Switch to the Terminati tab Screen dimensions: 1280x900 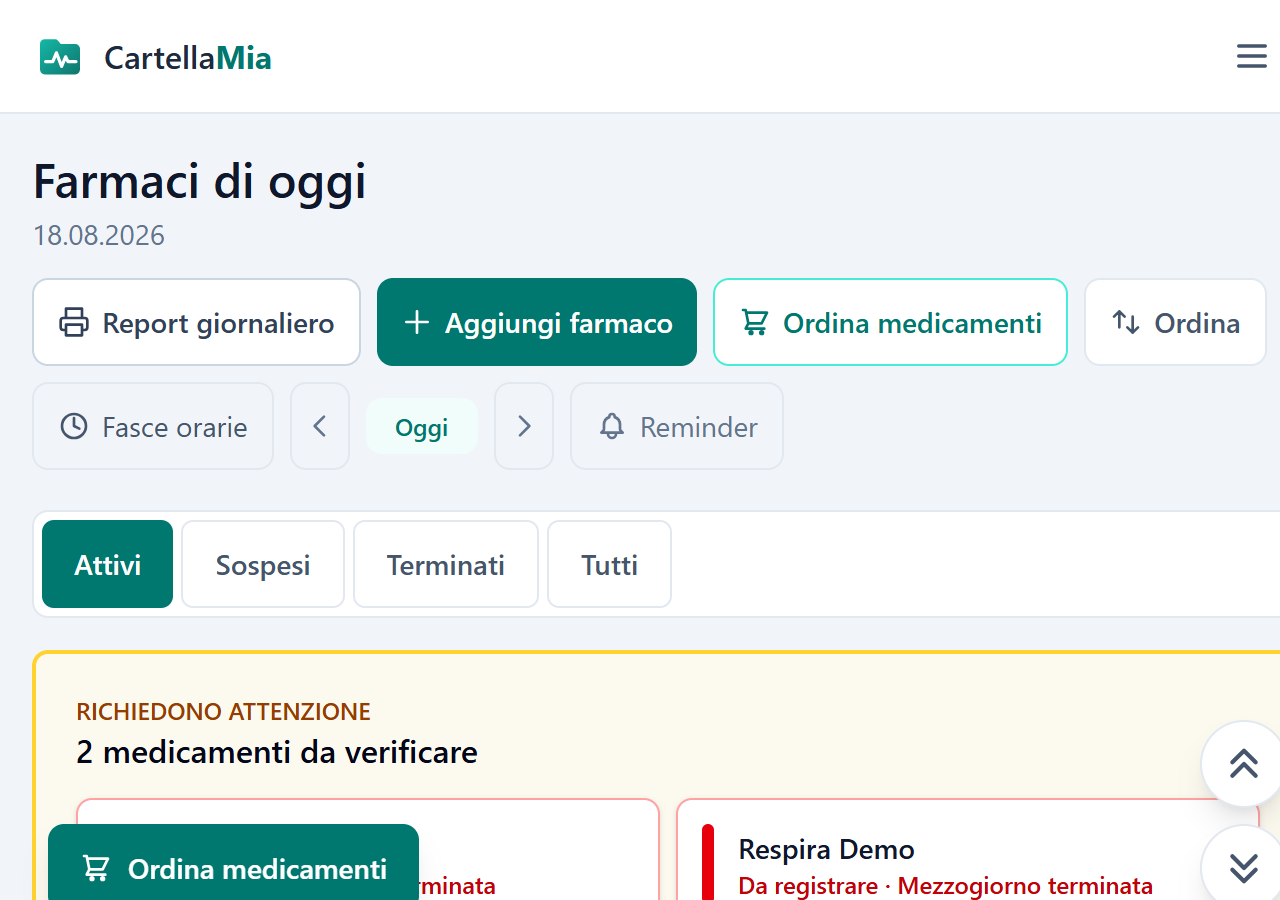coord(446,564)
